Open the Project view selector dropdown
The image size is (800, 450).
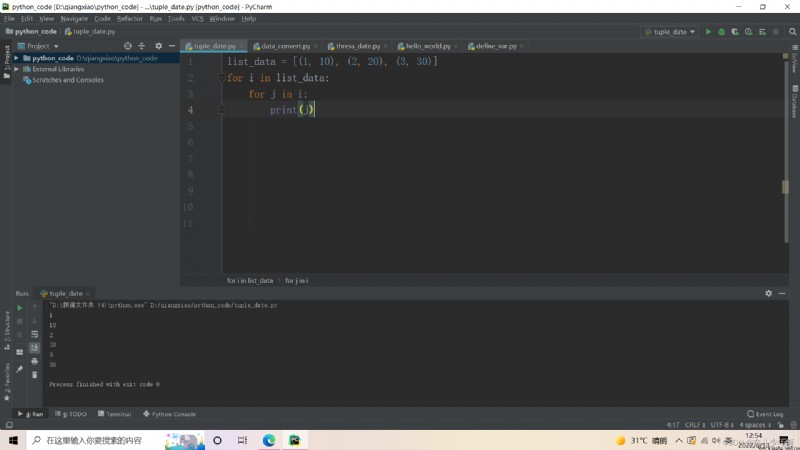pos(38,46)
